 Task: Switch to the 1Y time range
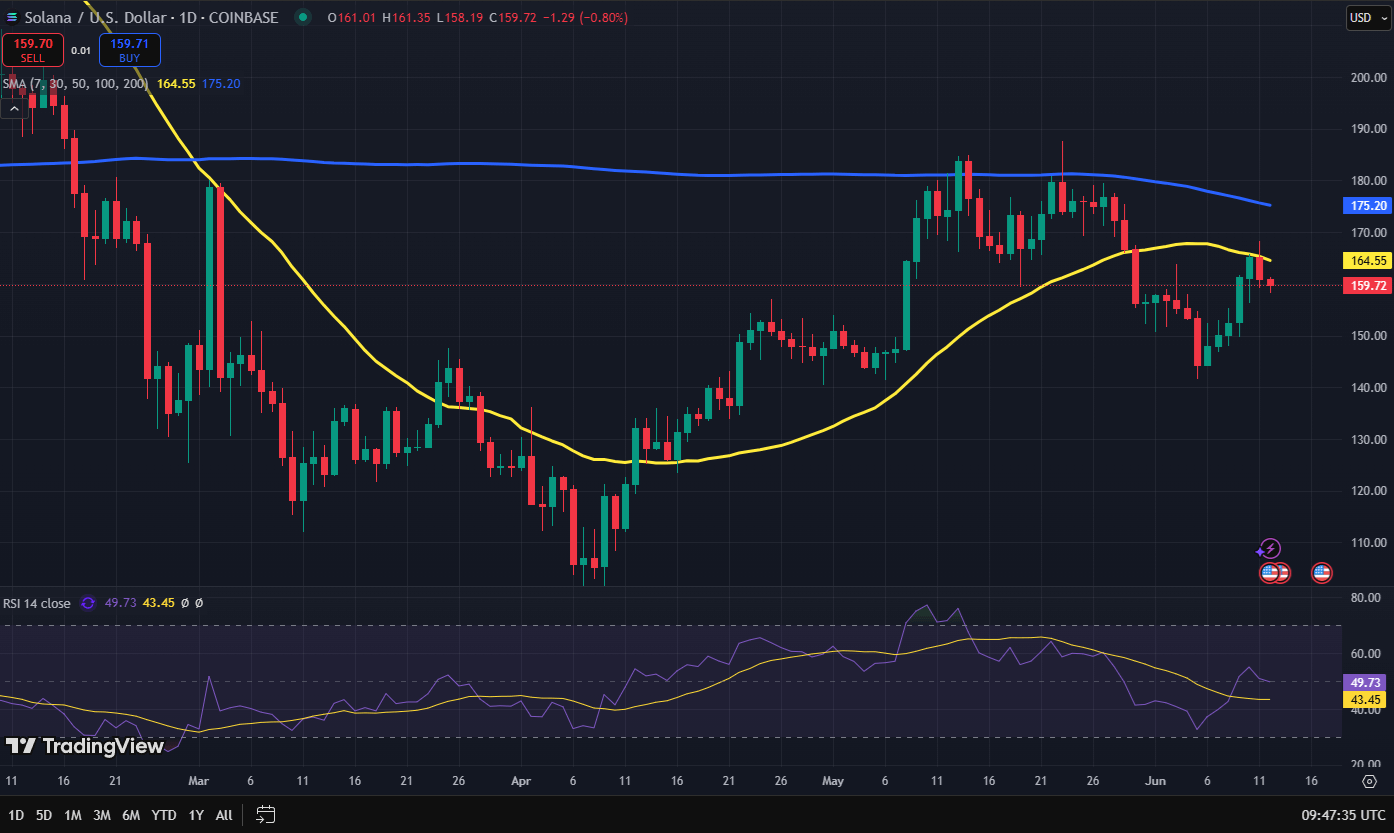point(196,814)
